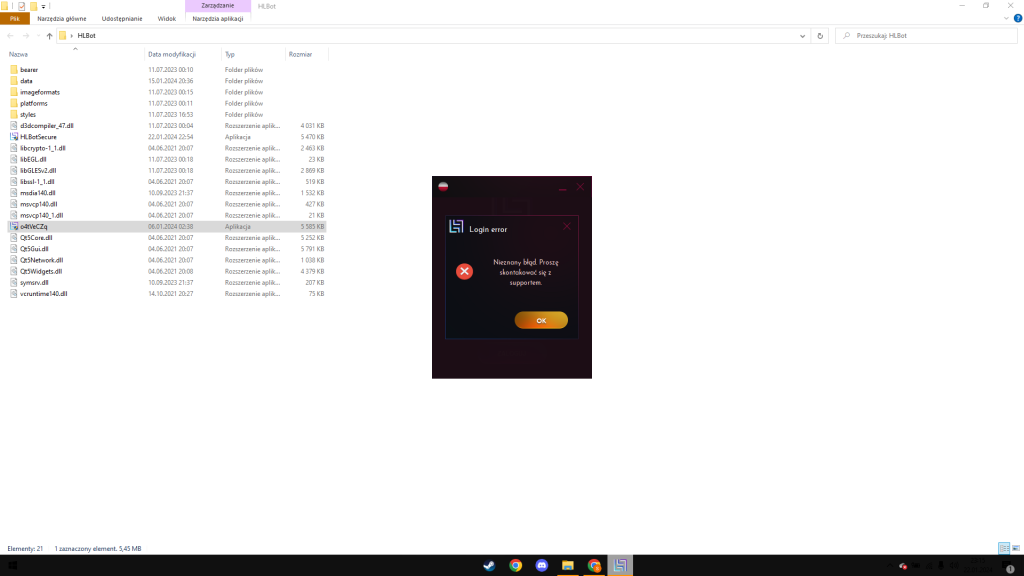This screenshot has width=1024, height=576.
Task: Switch to details view in the status bar
Action: click(x=1004, y=548)
